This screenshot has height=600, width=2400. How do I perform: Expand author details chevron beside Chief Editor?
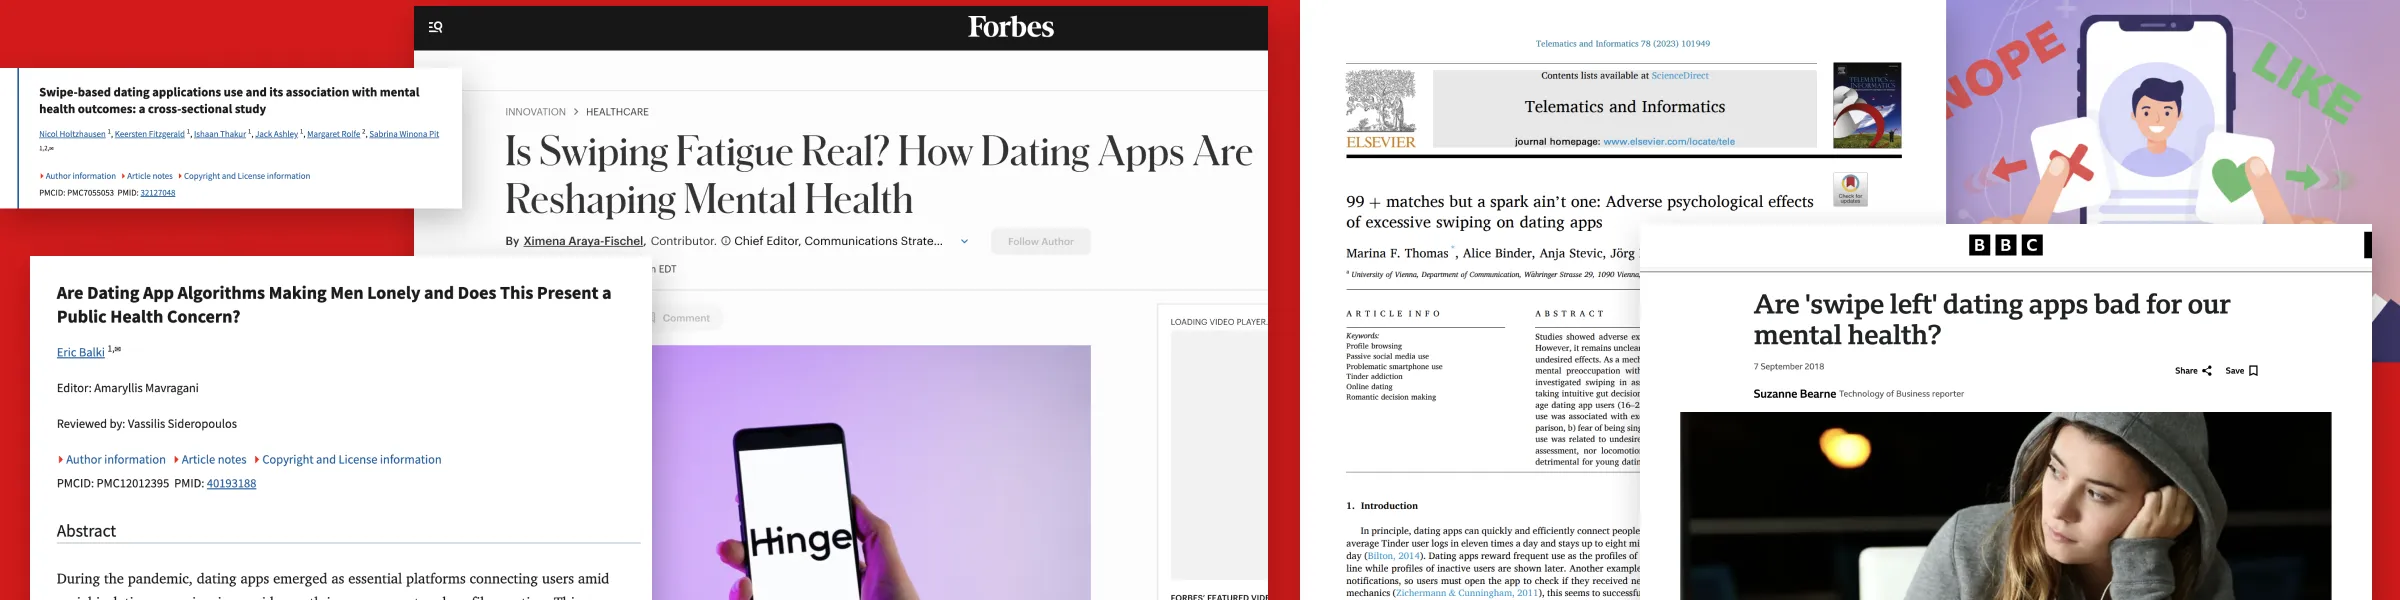pyautogui.click(x=964, y=242)
